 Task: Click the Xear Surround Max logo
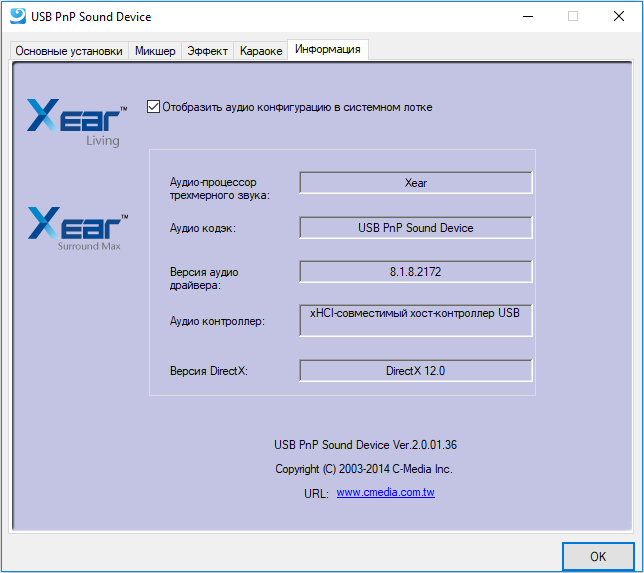78,228
